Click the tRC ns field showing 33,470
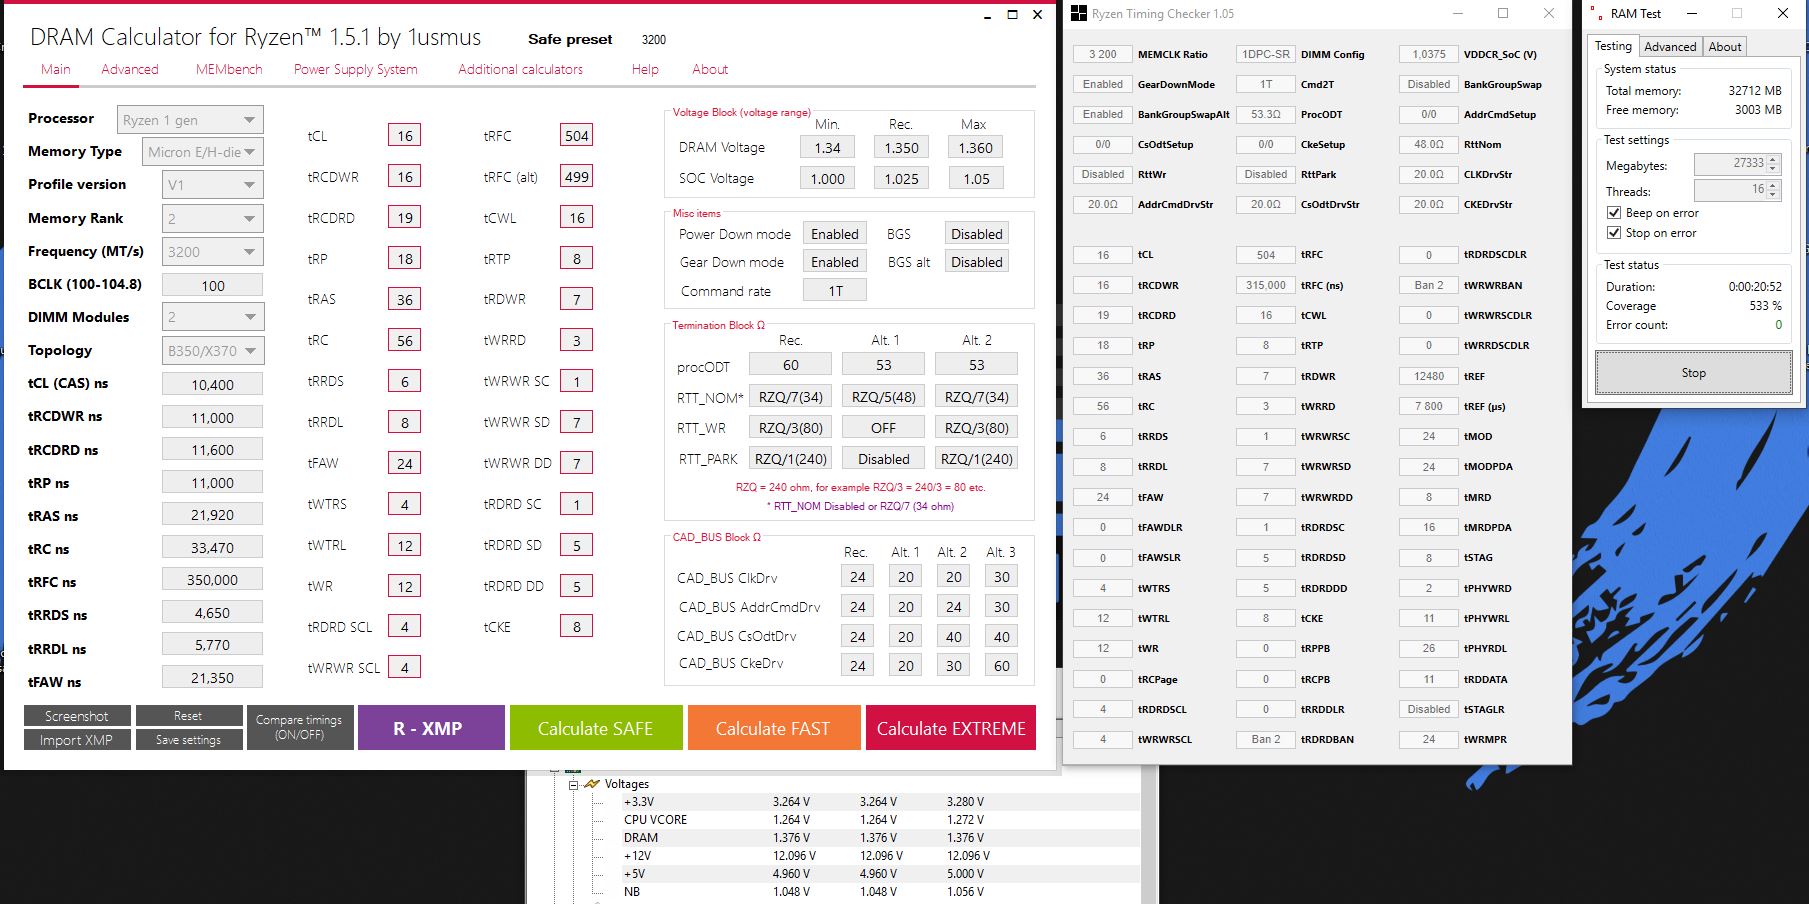The height and width of the screenshot is (904, 1809). [212, 548]
